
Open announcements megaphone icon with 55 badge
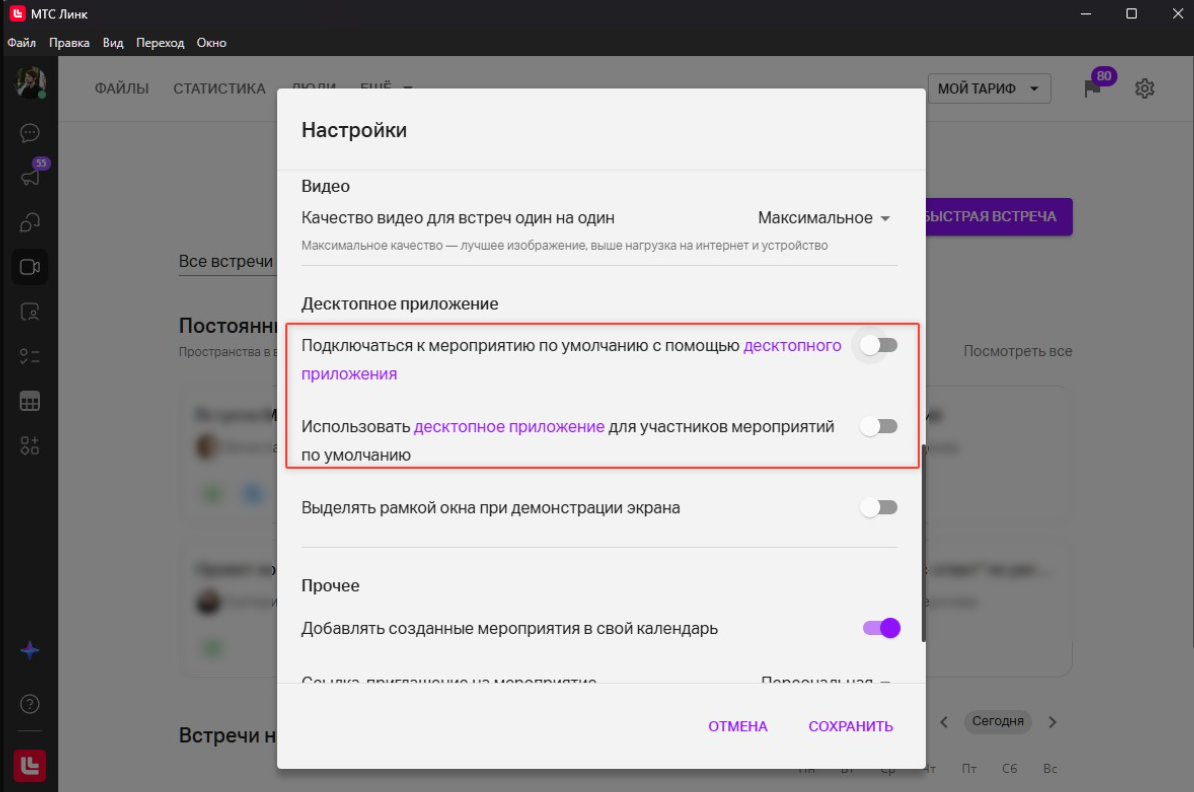pyautogui.click(x=30, y=177)
